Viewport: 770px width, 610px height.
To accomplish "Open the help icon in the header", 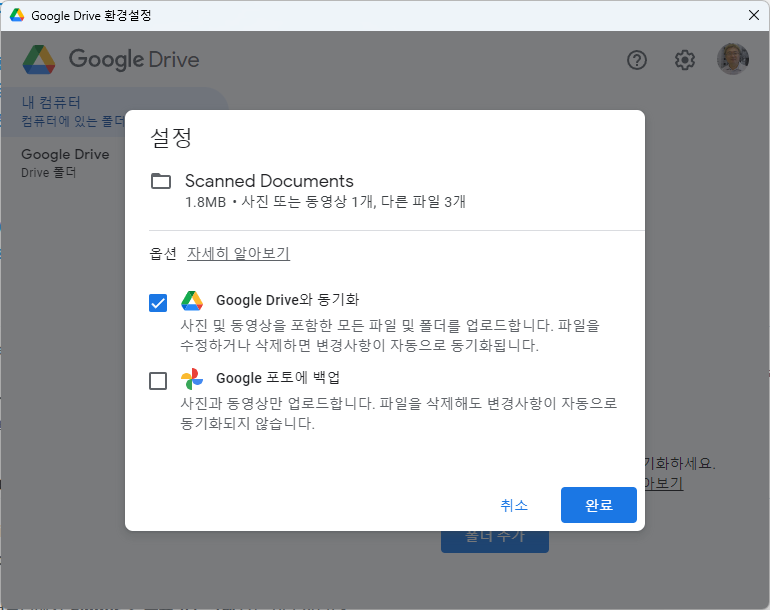I will pos(637,60).
